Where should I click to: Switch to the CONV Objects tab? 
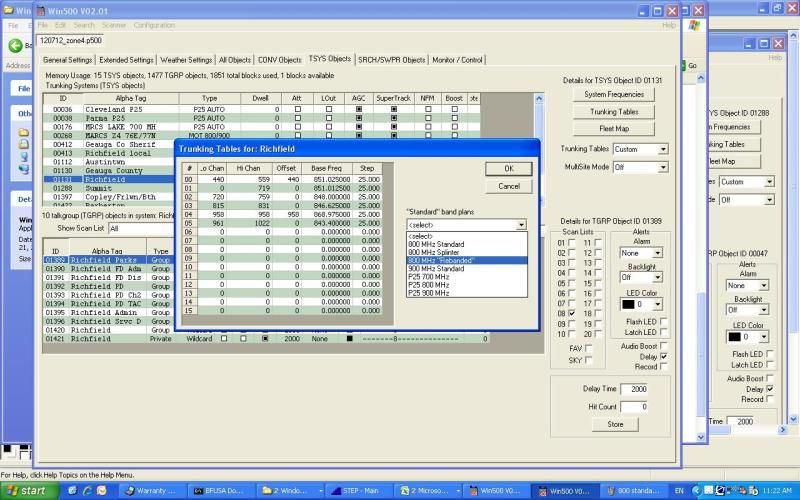click(x=280, y=60)
